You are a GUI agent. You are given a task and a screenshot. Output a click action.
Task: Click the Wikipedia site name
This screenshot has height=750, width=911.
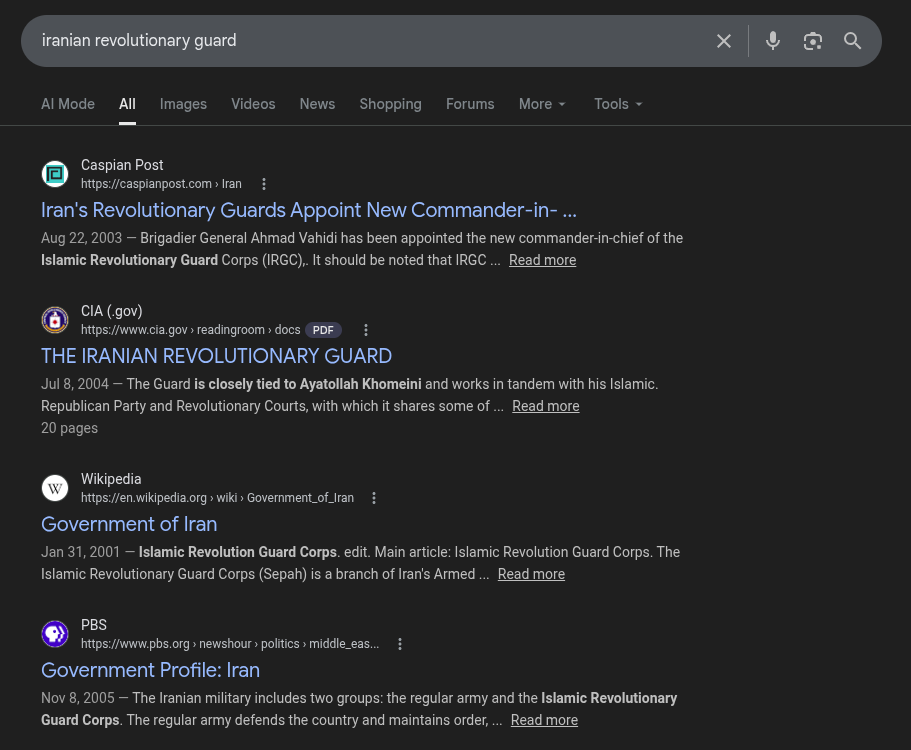click(111, 479)
